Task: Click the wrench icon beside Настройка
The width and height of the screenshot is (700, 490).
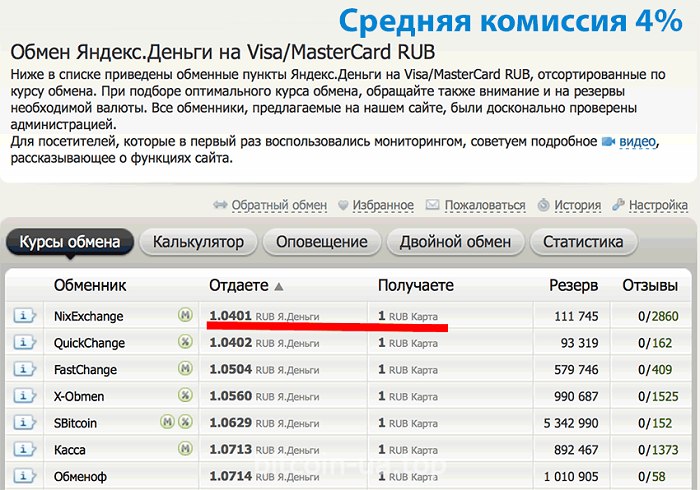Action: pyautogui.click(x=618, y=204)
